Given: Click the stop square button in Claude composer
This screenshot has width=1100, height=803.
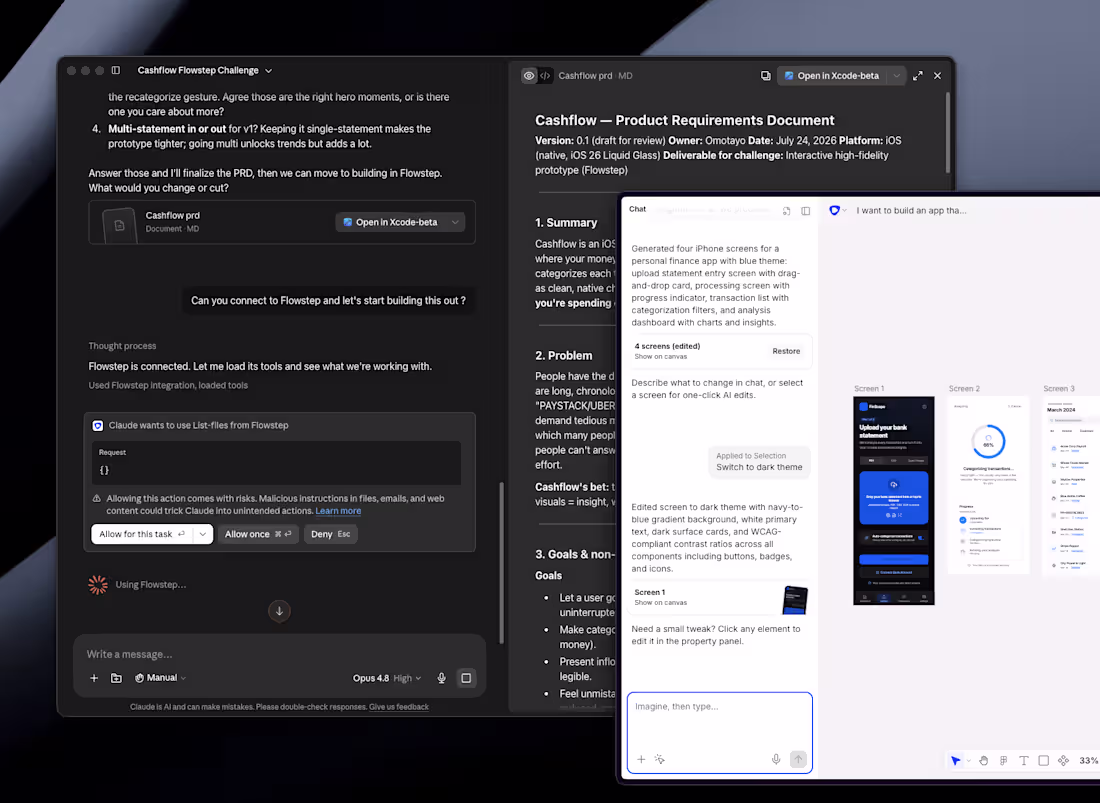Looking at the screenshot, I should 466,678.
